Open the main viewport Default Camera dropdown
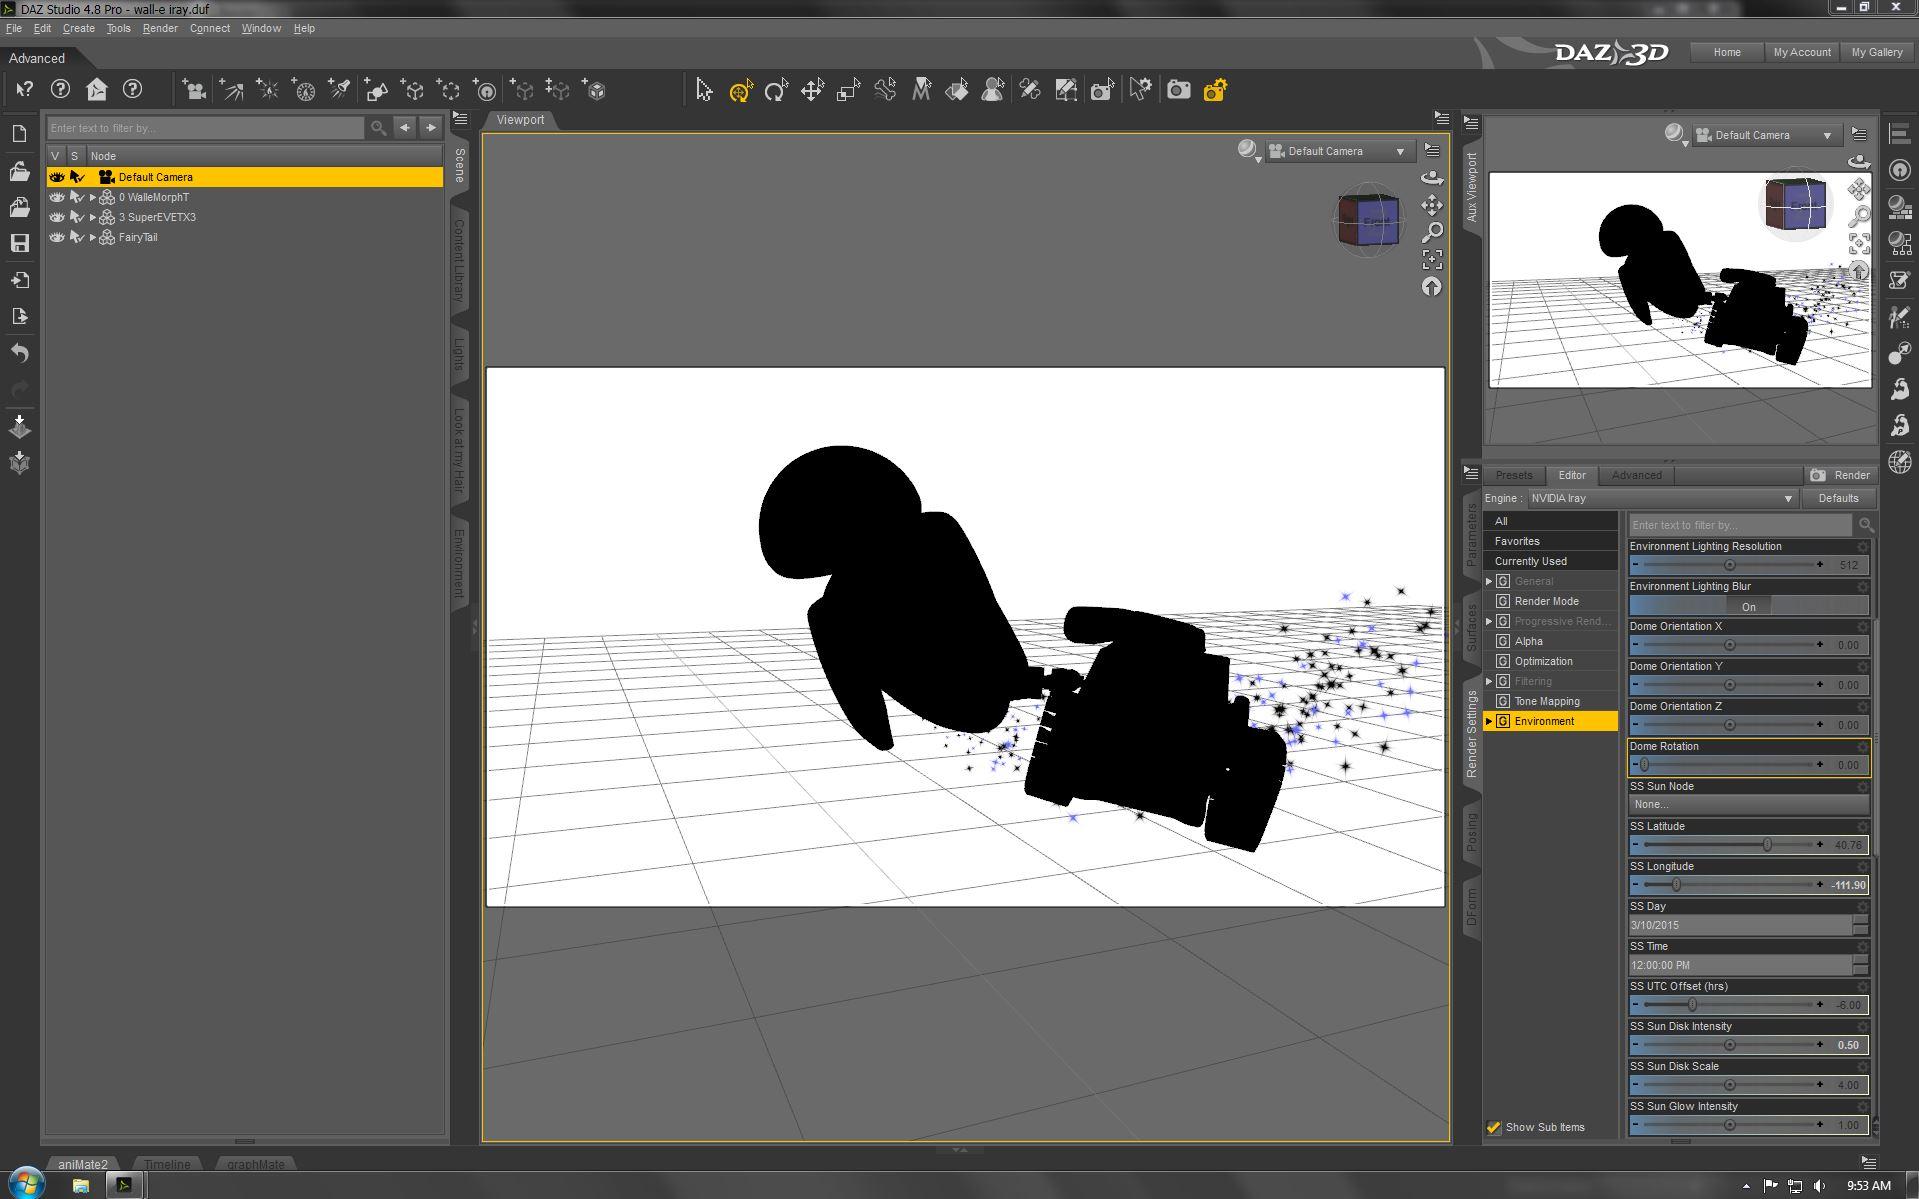The width and height of the screenshot is (1919, 1199). [x=1340, y=151]
